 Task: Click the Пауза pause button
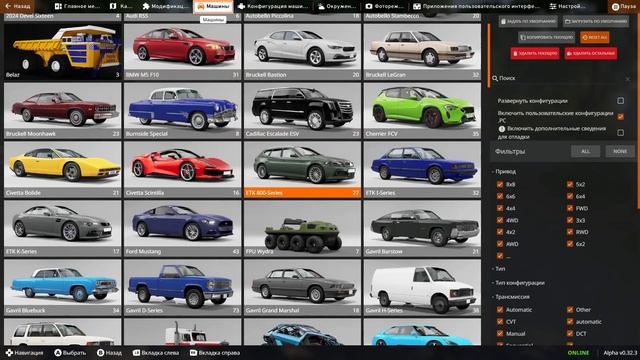624,7
